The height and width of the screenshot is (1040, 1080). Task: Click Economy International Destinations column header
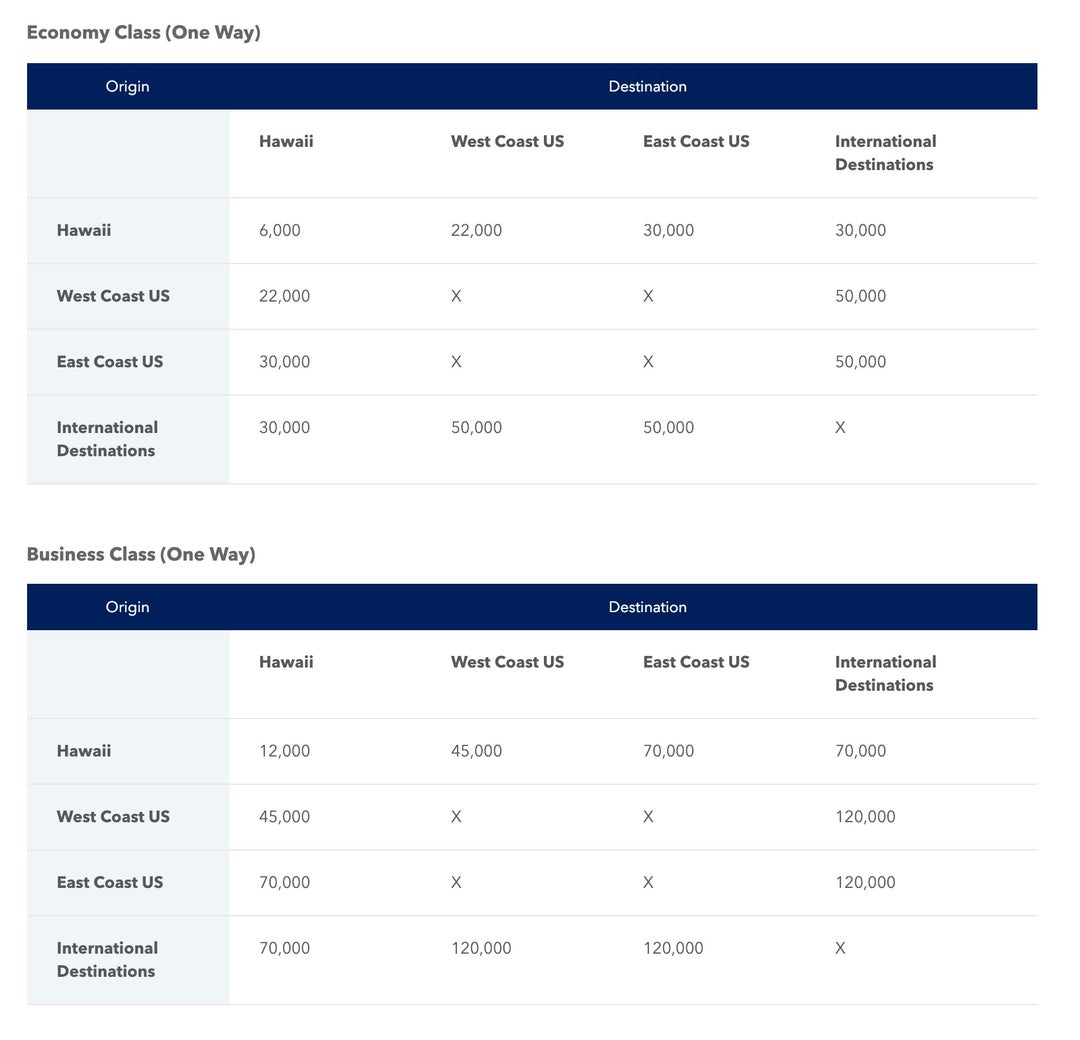click(x=886, y=153)
